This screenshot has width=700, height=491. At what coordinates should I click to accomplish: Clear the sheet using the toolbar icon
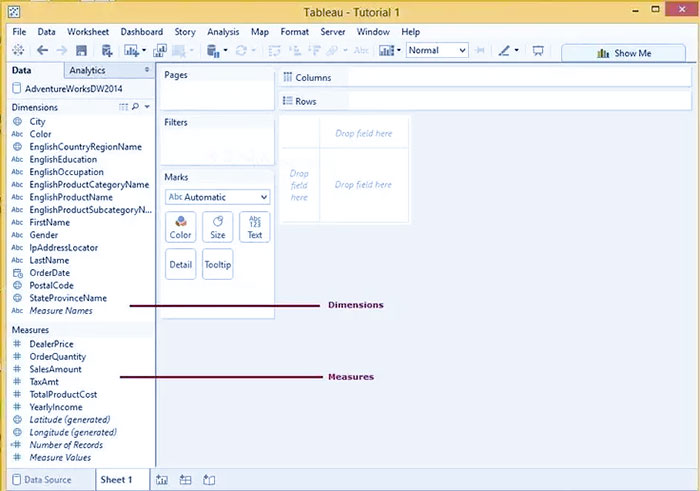tap(179, 51)
